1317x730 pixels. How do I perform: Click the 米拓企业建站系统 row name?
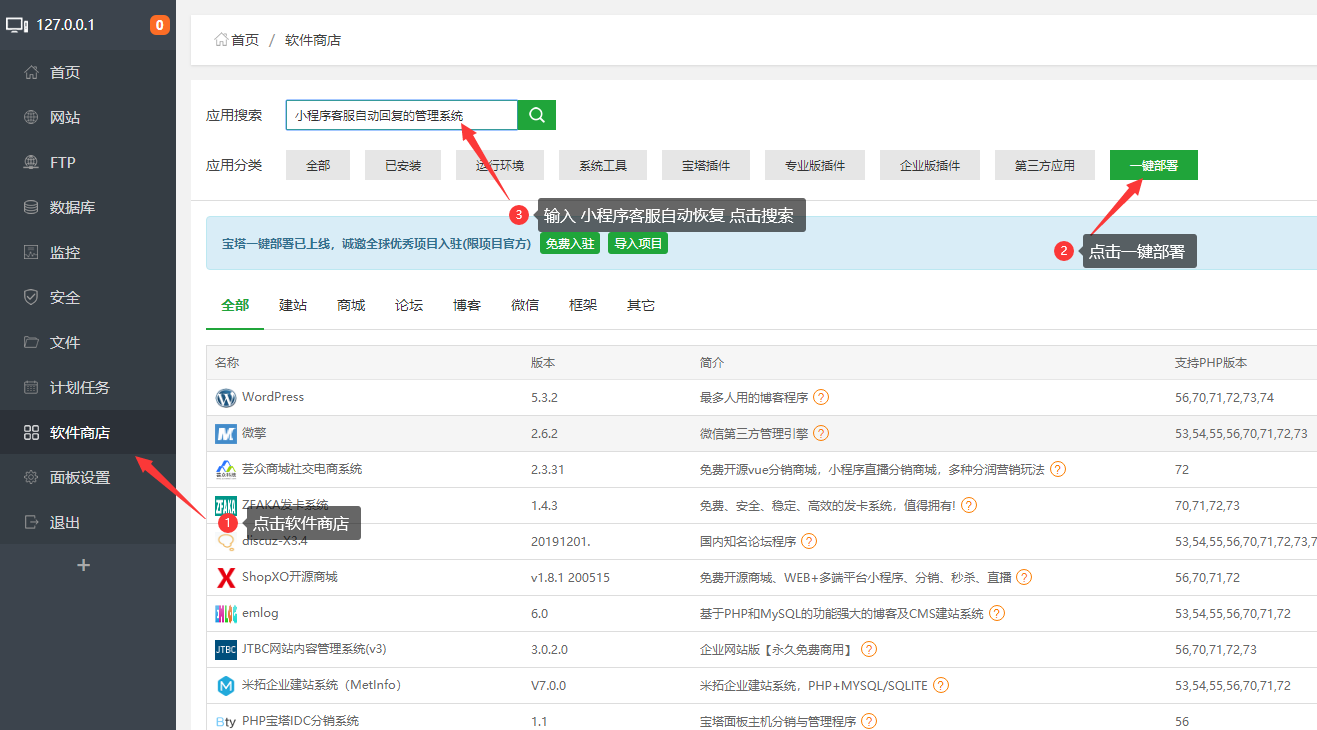click(321, 685)
